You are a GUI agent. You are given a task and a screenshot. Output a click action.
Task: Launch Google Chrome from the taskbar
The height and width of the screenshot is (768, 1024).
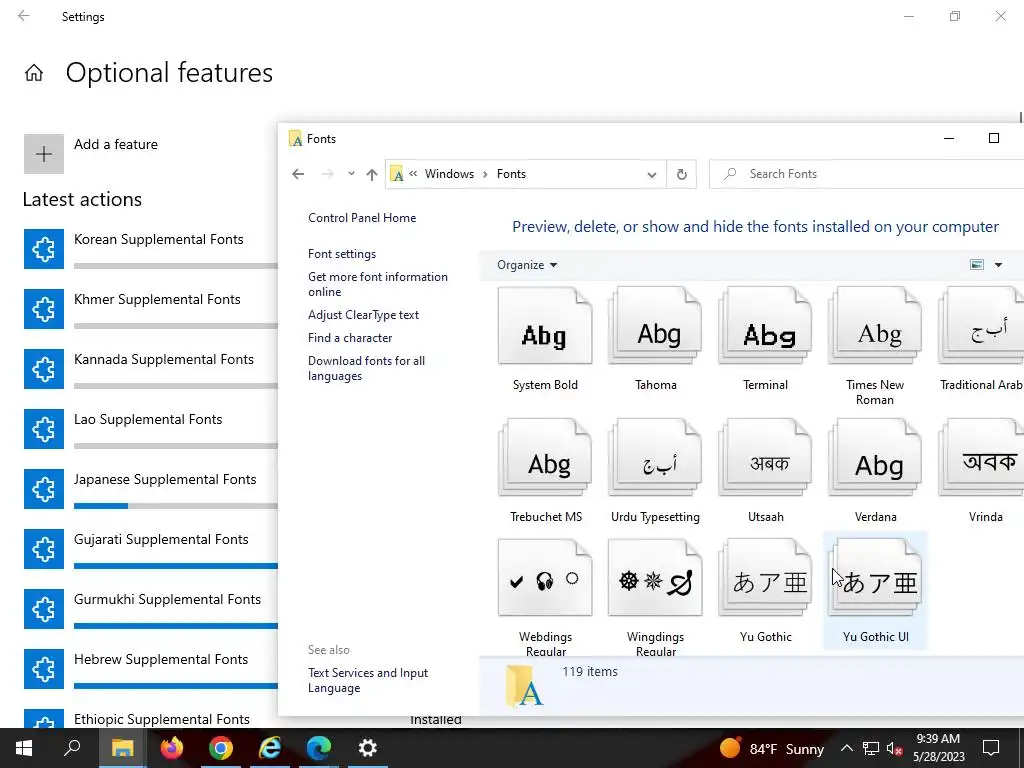[221, 748]
